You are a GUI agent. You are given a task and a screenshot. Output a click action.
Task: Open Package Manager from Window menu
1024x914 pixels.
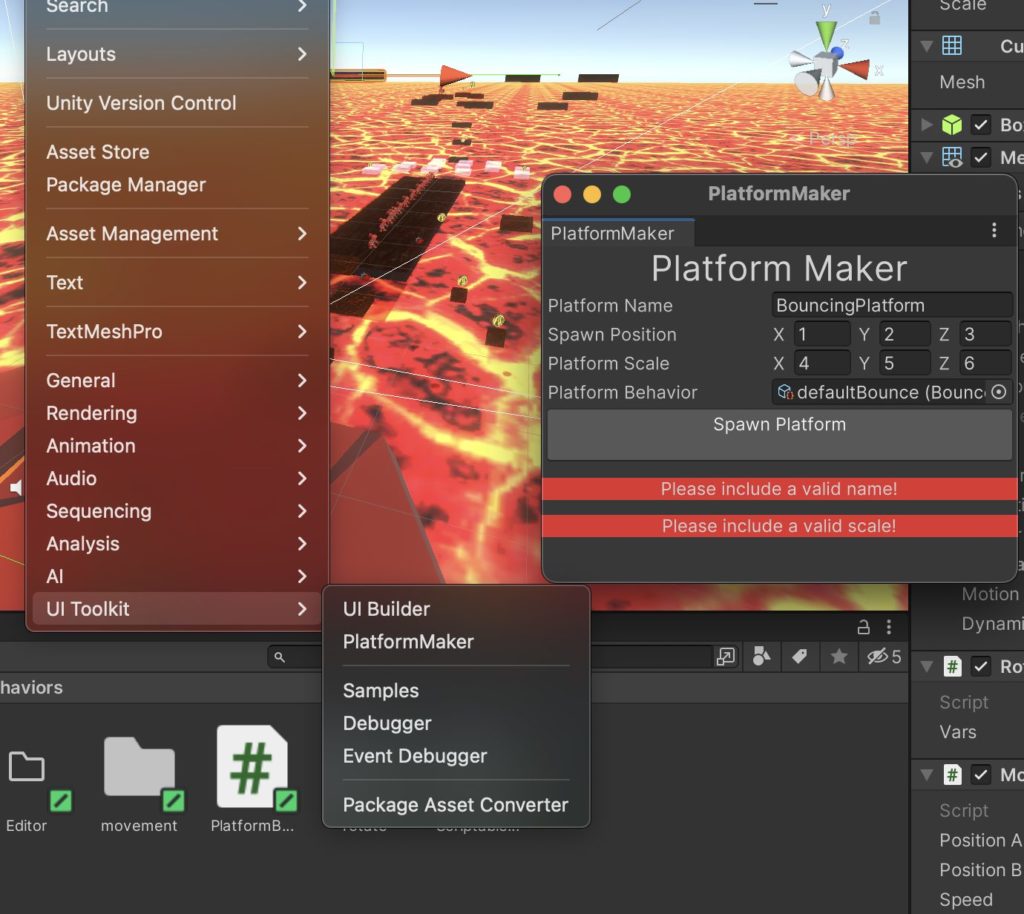tap(126, 185)
